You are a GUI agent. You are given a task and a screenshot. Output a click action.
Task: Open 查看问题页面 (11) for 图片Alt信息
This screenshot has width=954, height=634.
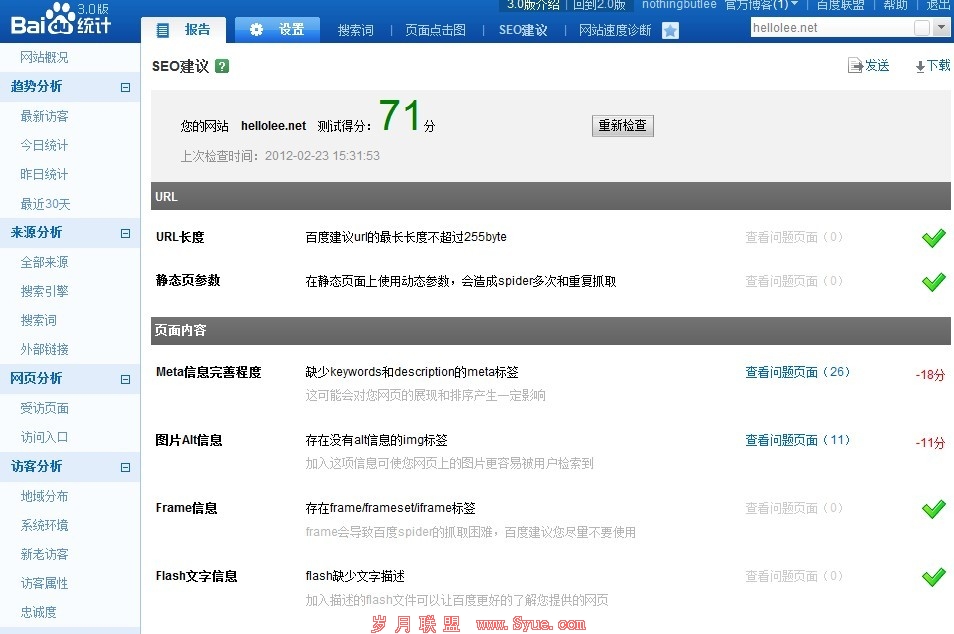coord(797,440)
